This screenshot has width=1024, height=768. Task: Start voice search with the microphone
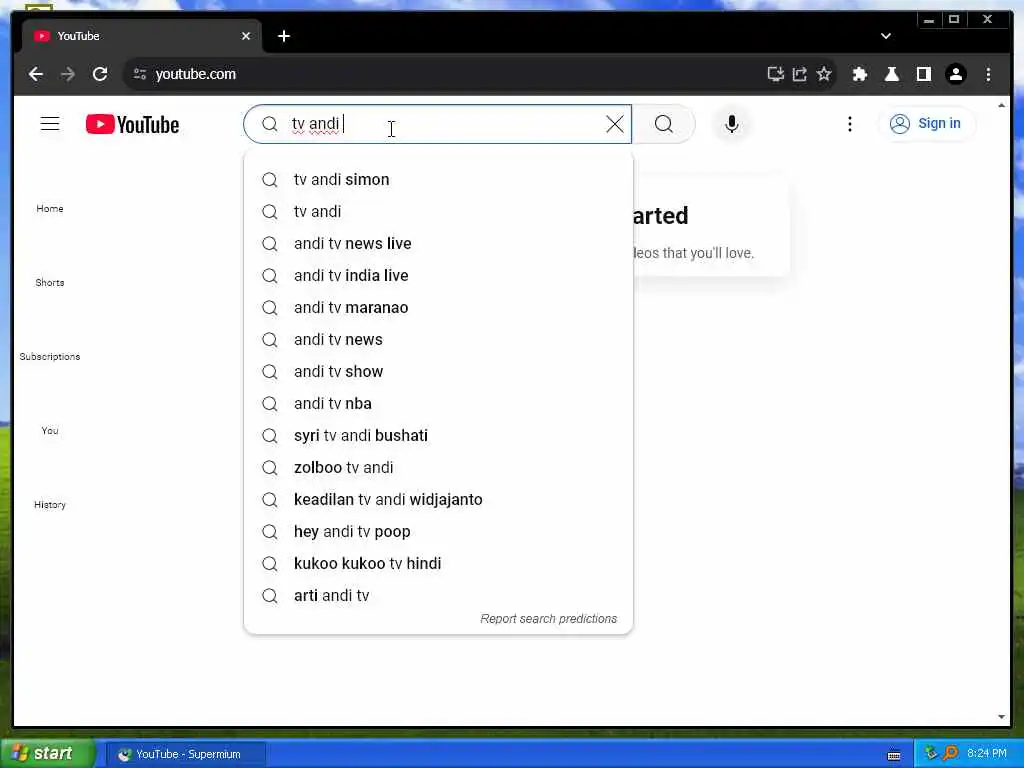coord(732,124)
